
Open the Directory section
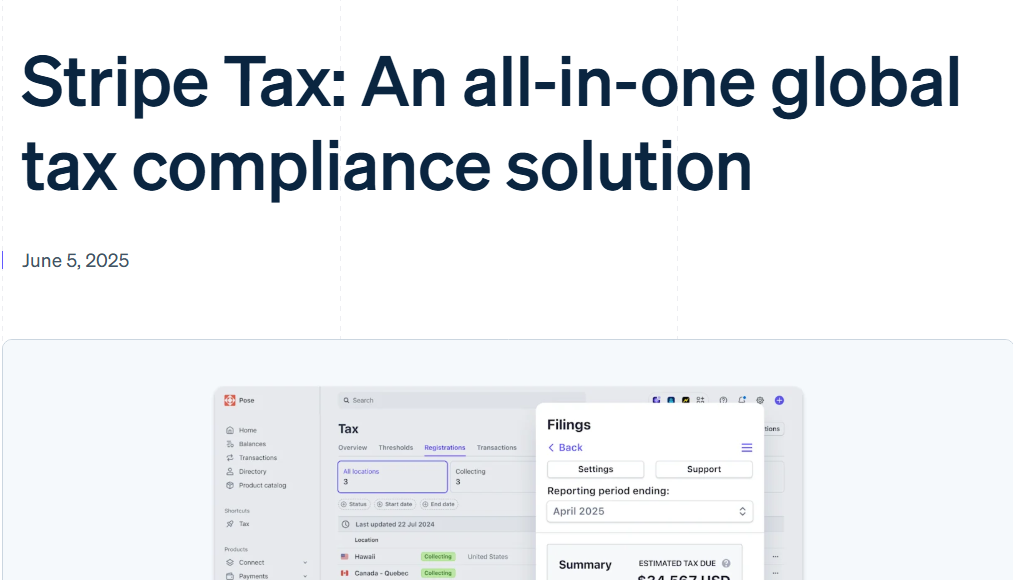[x=228, y=471]
